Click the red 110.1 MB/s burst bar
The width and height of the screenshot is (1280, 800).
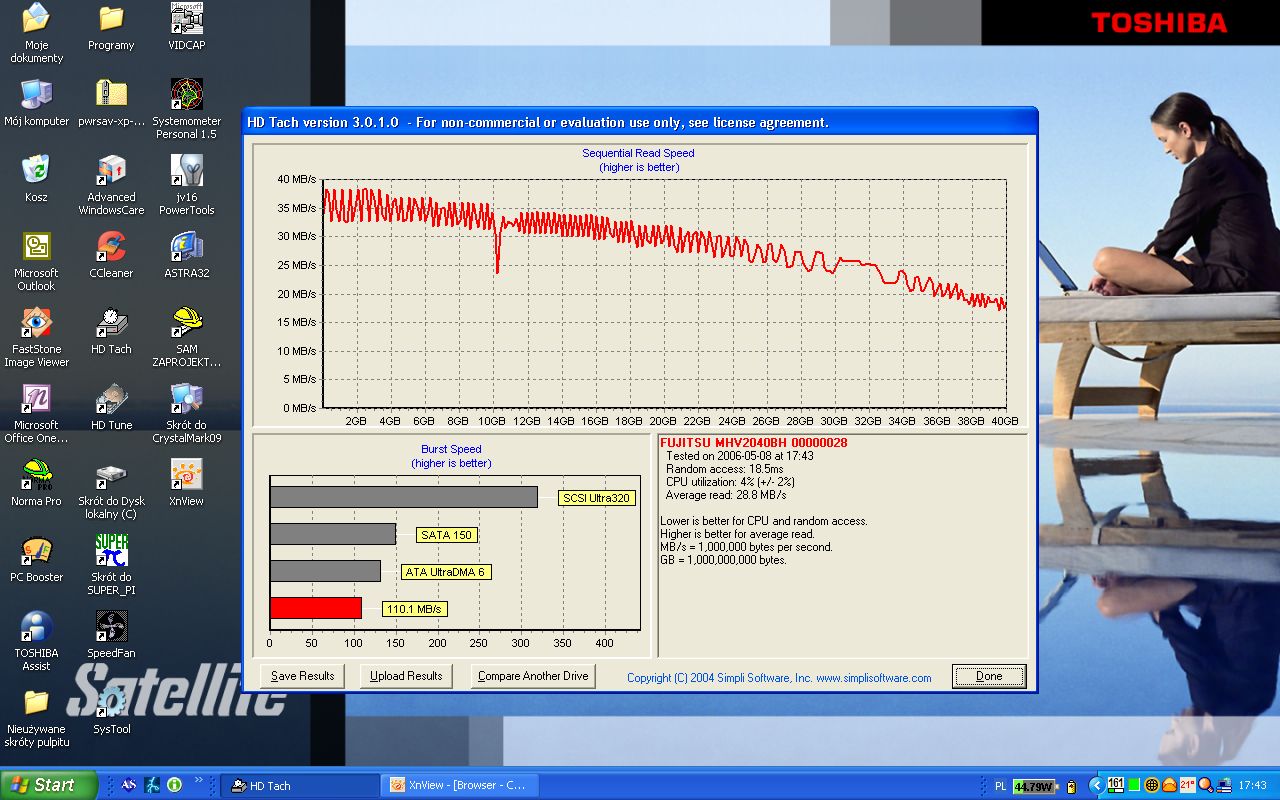(315, 608)
